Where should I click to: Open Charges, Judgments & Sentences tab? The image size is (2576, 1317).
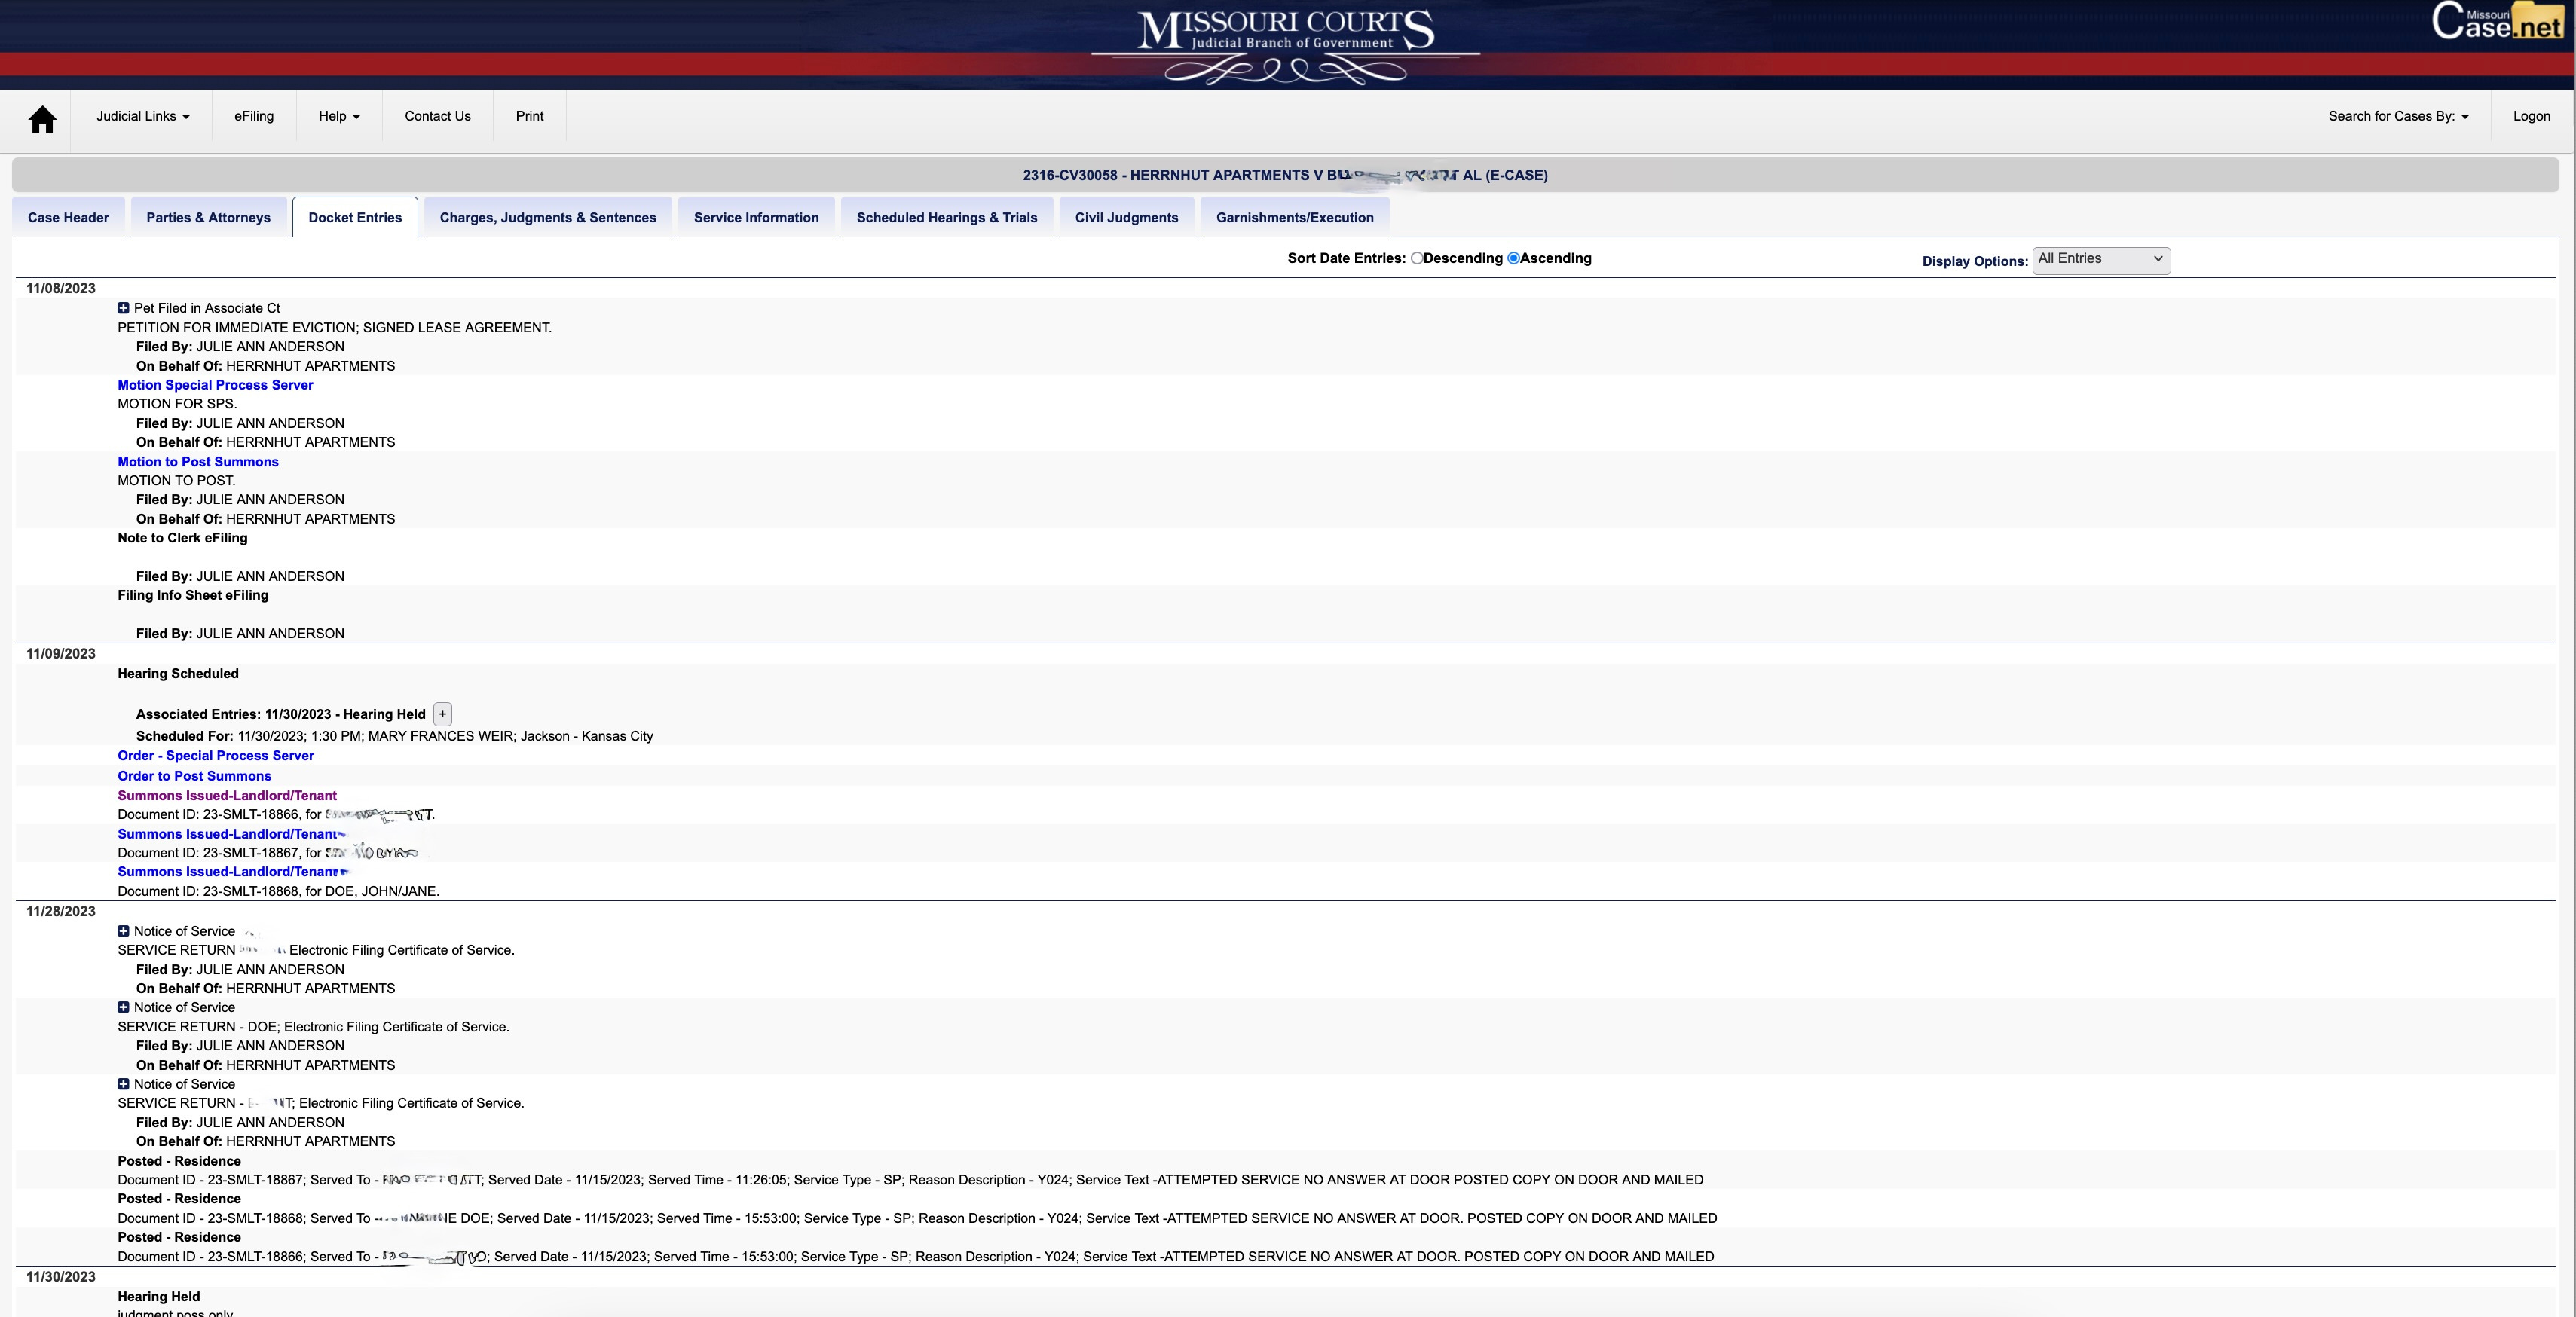tap(548, 217)
